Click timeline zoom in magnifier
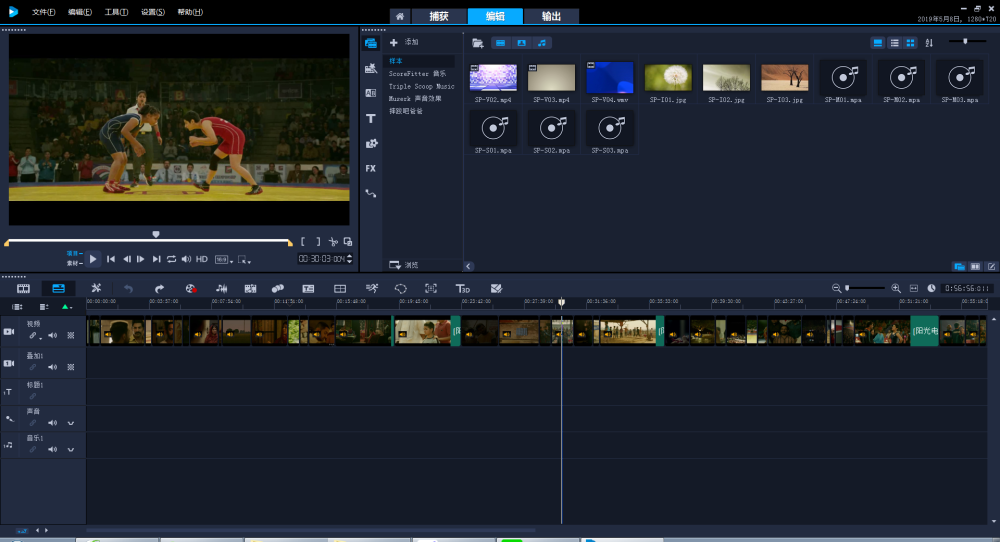This screenshot has width=1000, height=542. point(896,288)
